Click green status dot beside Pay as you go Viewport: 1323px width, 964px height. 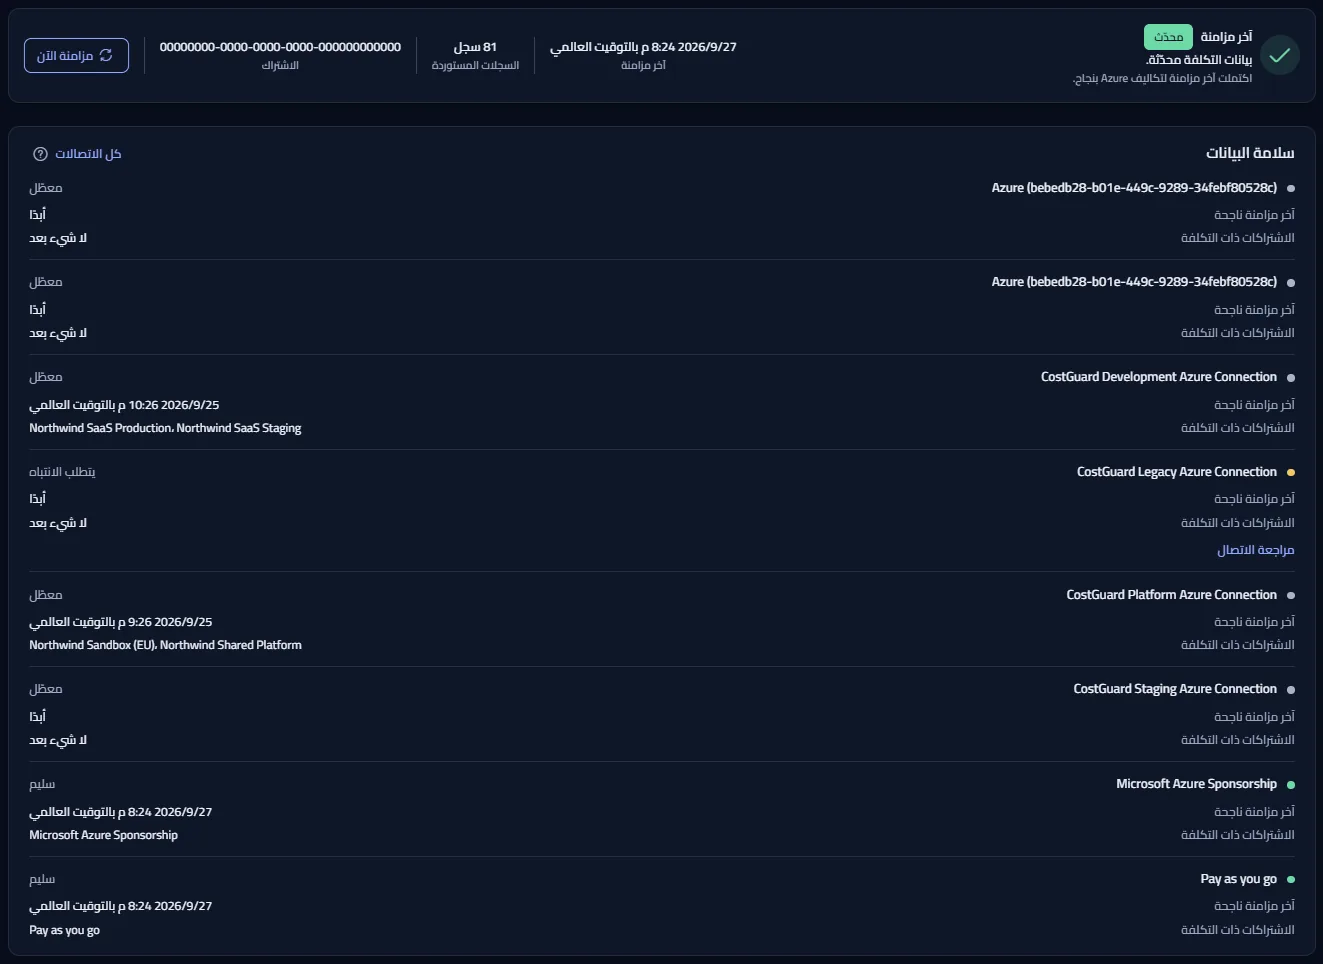[1291, 880]
